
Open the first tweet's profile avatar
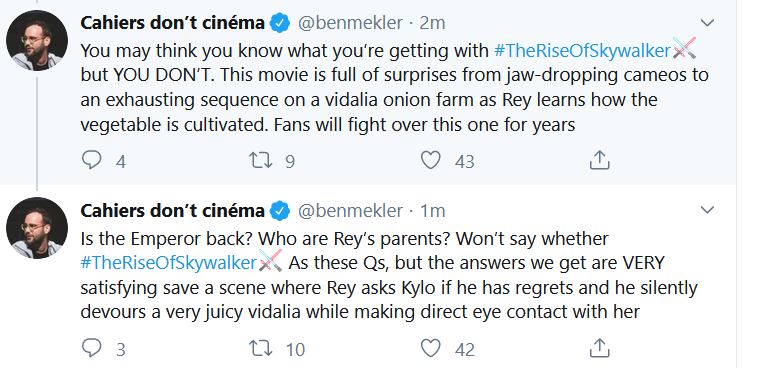point(37,40)
